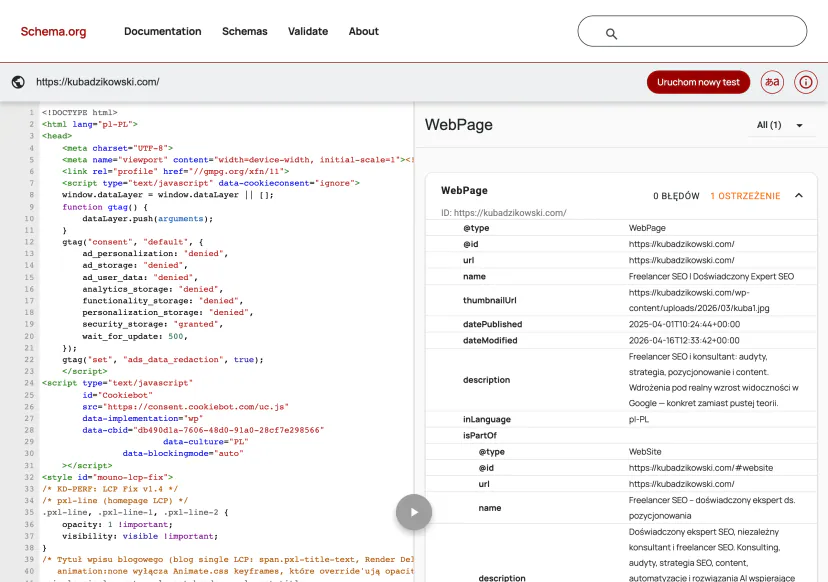
Task: Focus the site search field
Action: (692, 31)
